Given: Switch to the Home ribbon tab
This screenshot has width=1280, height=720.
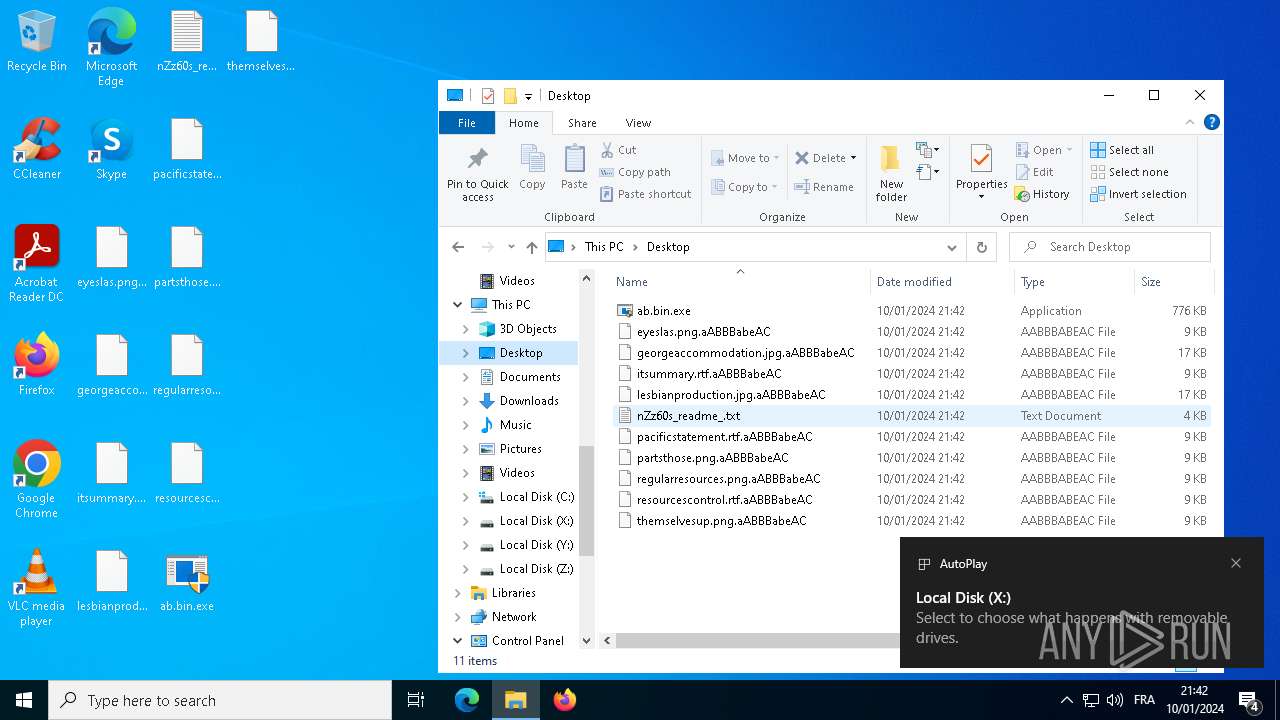Looking at the screenshot, I should [x=524, y=123].
